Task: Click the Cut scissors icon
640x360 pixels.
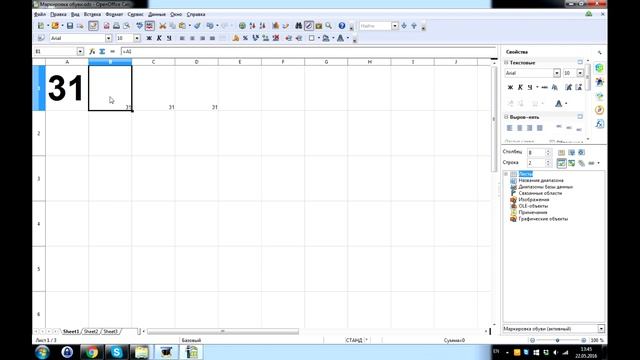Action: [162, 26]
